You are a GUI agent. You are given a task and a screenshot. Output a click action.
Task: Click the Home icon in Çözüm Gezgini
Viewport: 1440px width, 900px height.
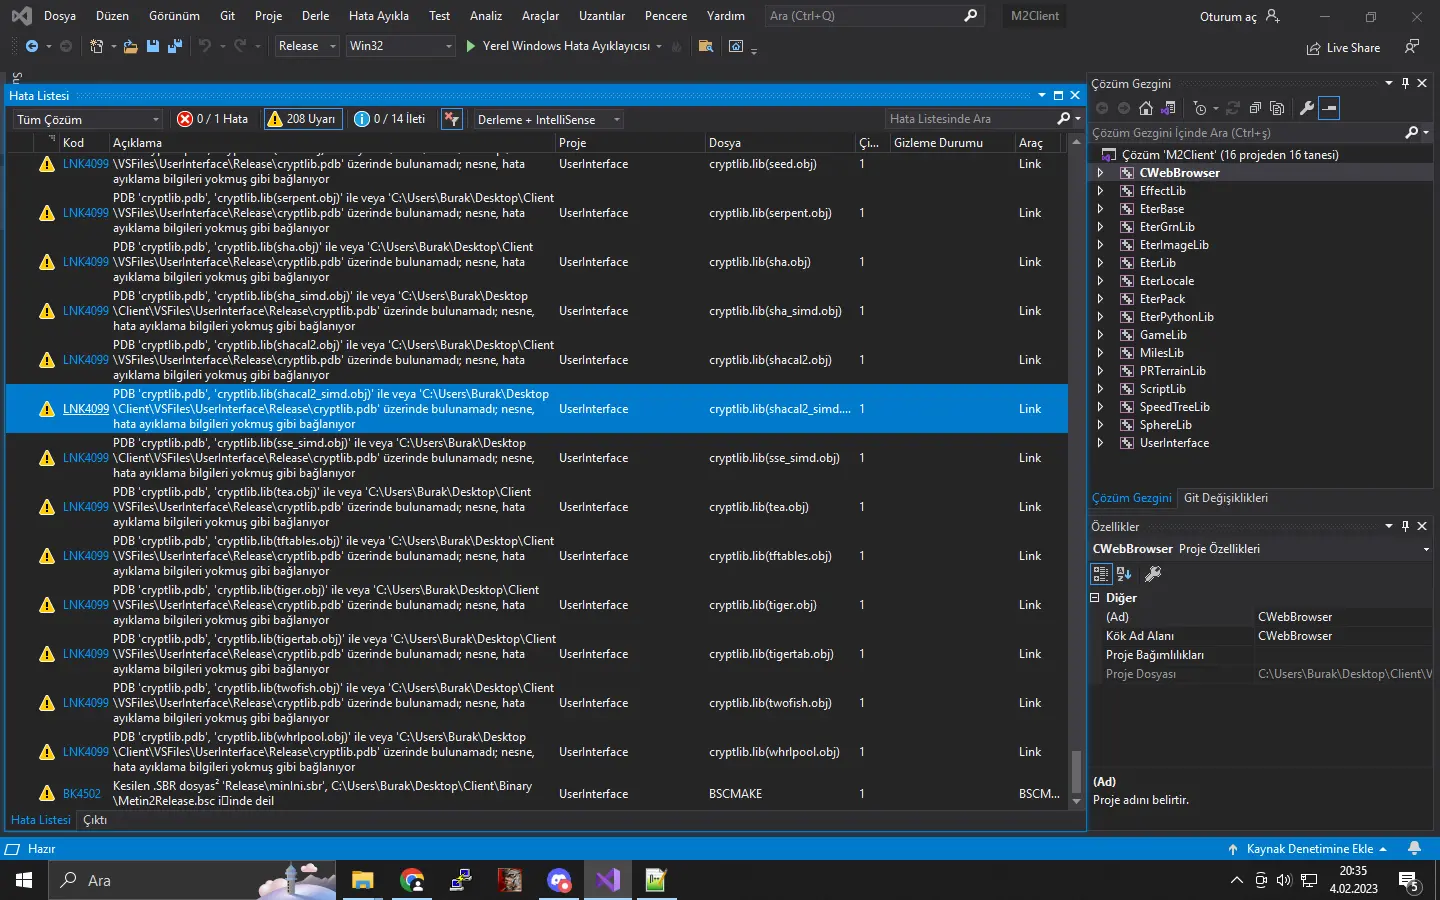point(1146,108)
